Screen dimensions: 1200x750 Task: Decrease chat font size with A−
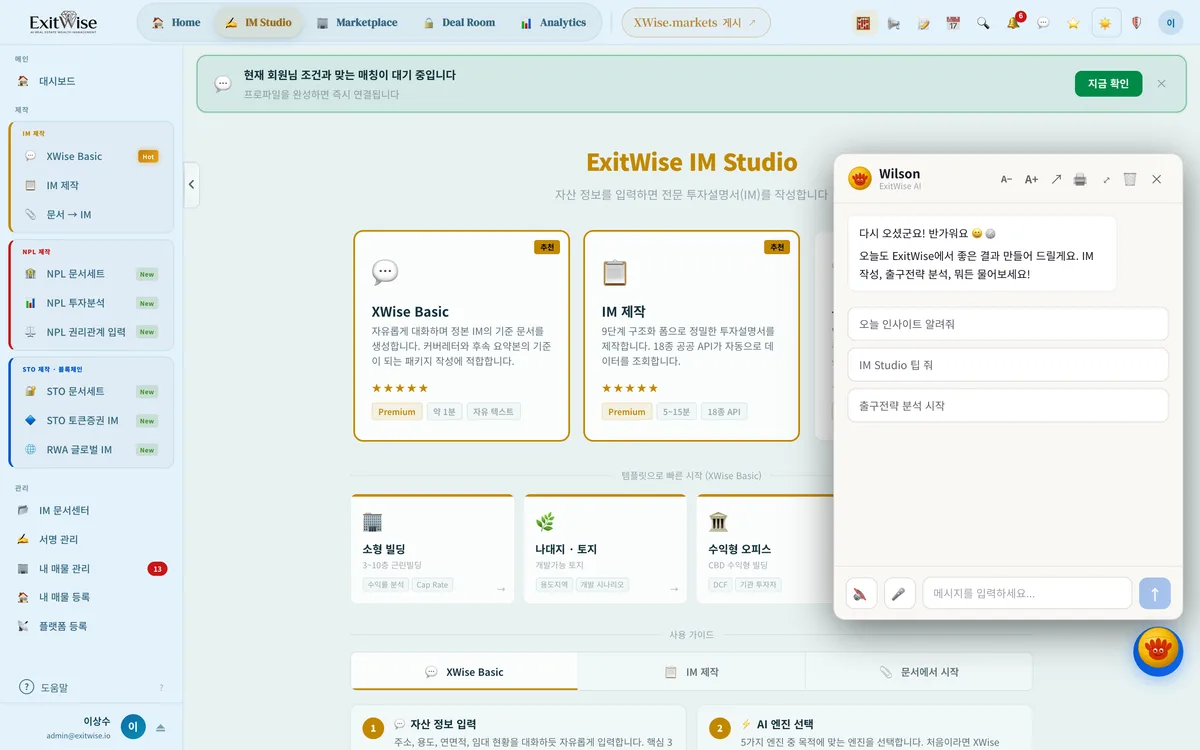click(1006, 179)
